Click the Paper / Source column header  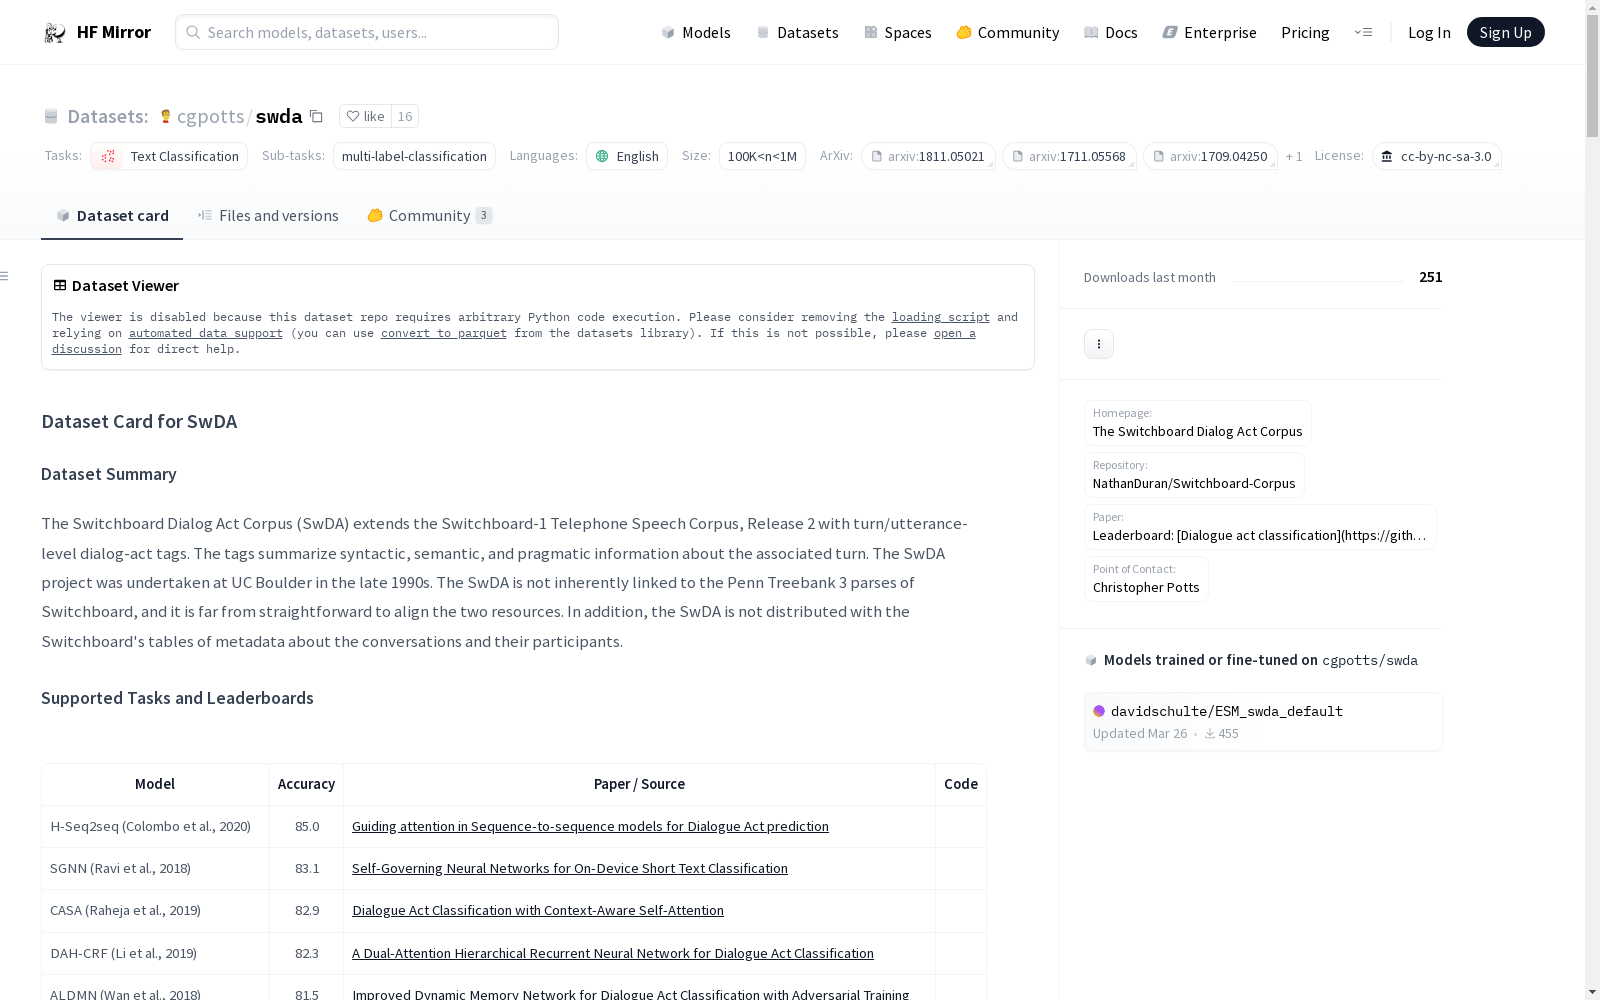coord(639,784)
